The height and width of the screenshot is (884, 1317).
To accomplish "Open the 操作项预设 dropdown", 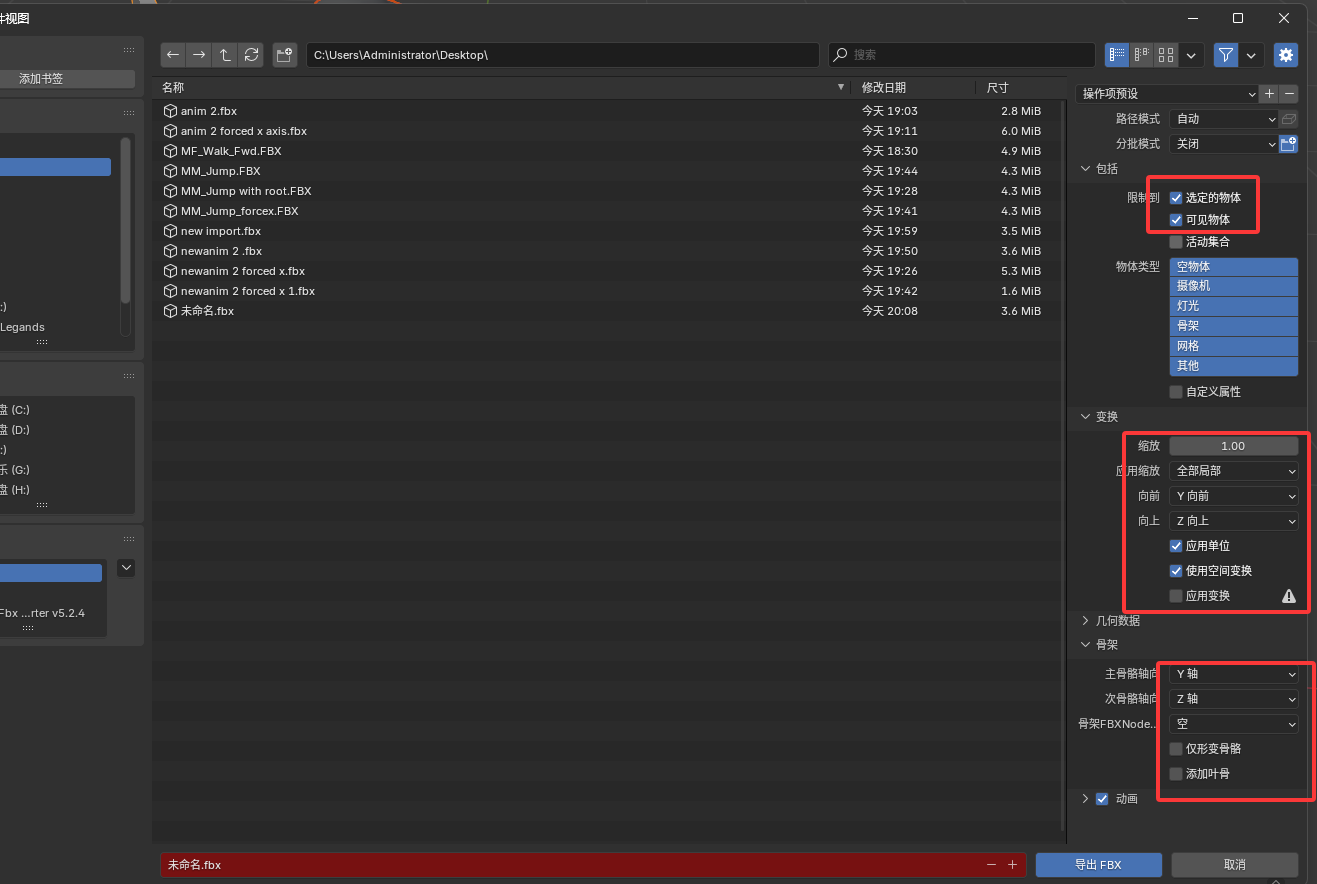I will coord(1167,94).
